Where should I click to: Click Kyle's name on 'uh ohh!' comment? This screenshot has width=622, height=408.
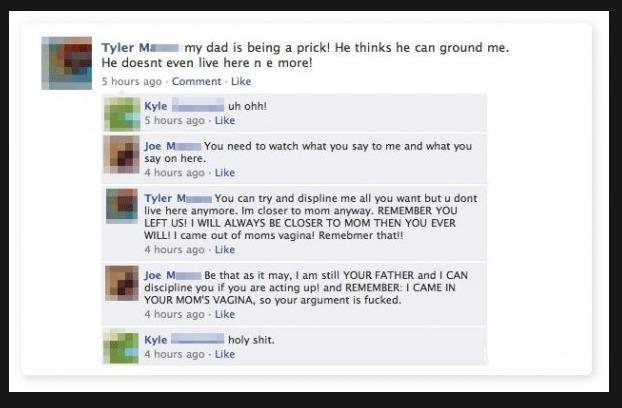click(x=184, y=106)
